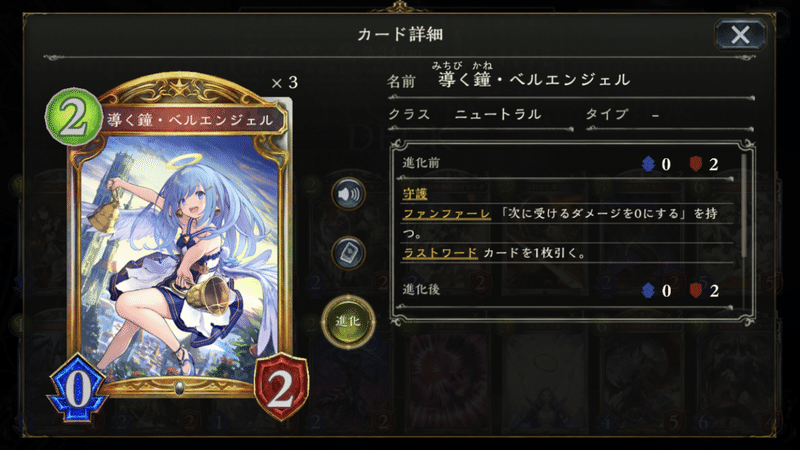Open the ファンファーレ keyword link
Viewport: 800px width, 450px height.
446,214
